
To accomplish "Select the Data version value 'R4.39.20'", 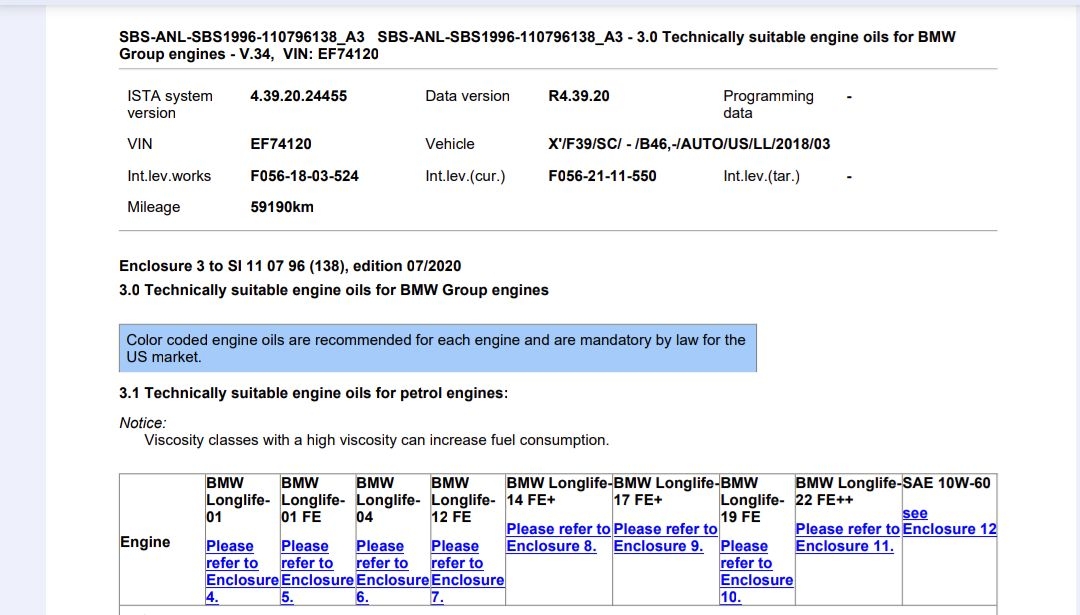I will 579,96.
